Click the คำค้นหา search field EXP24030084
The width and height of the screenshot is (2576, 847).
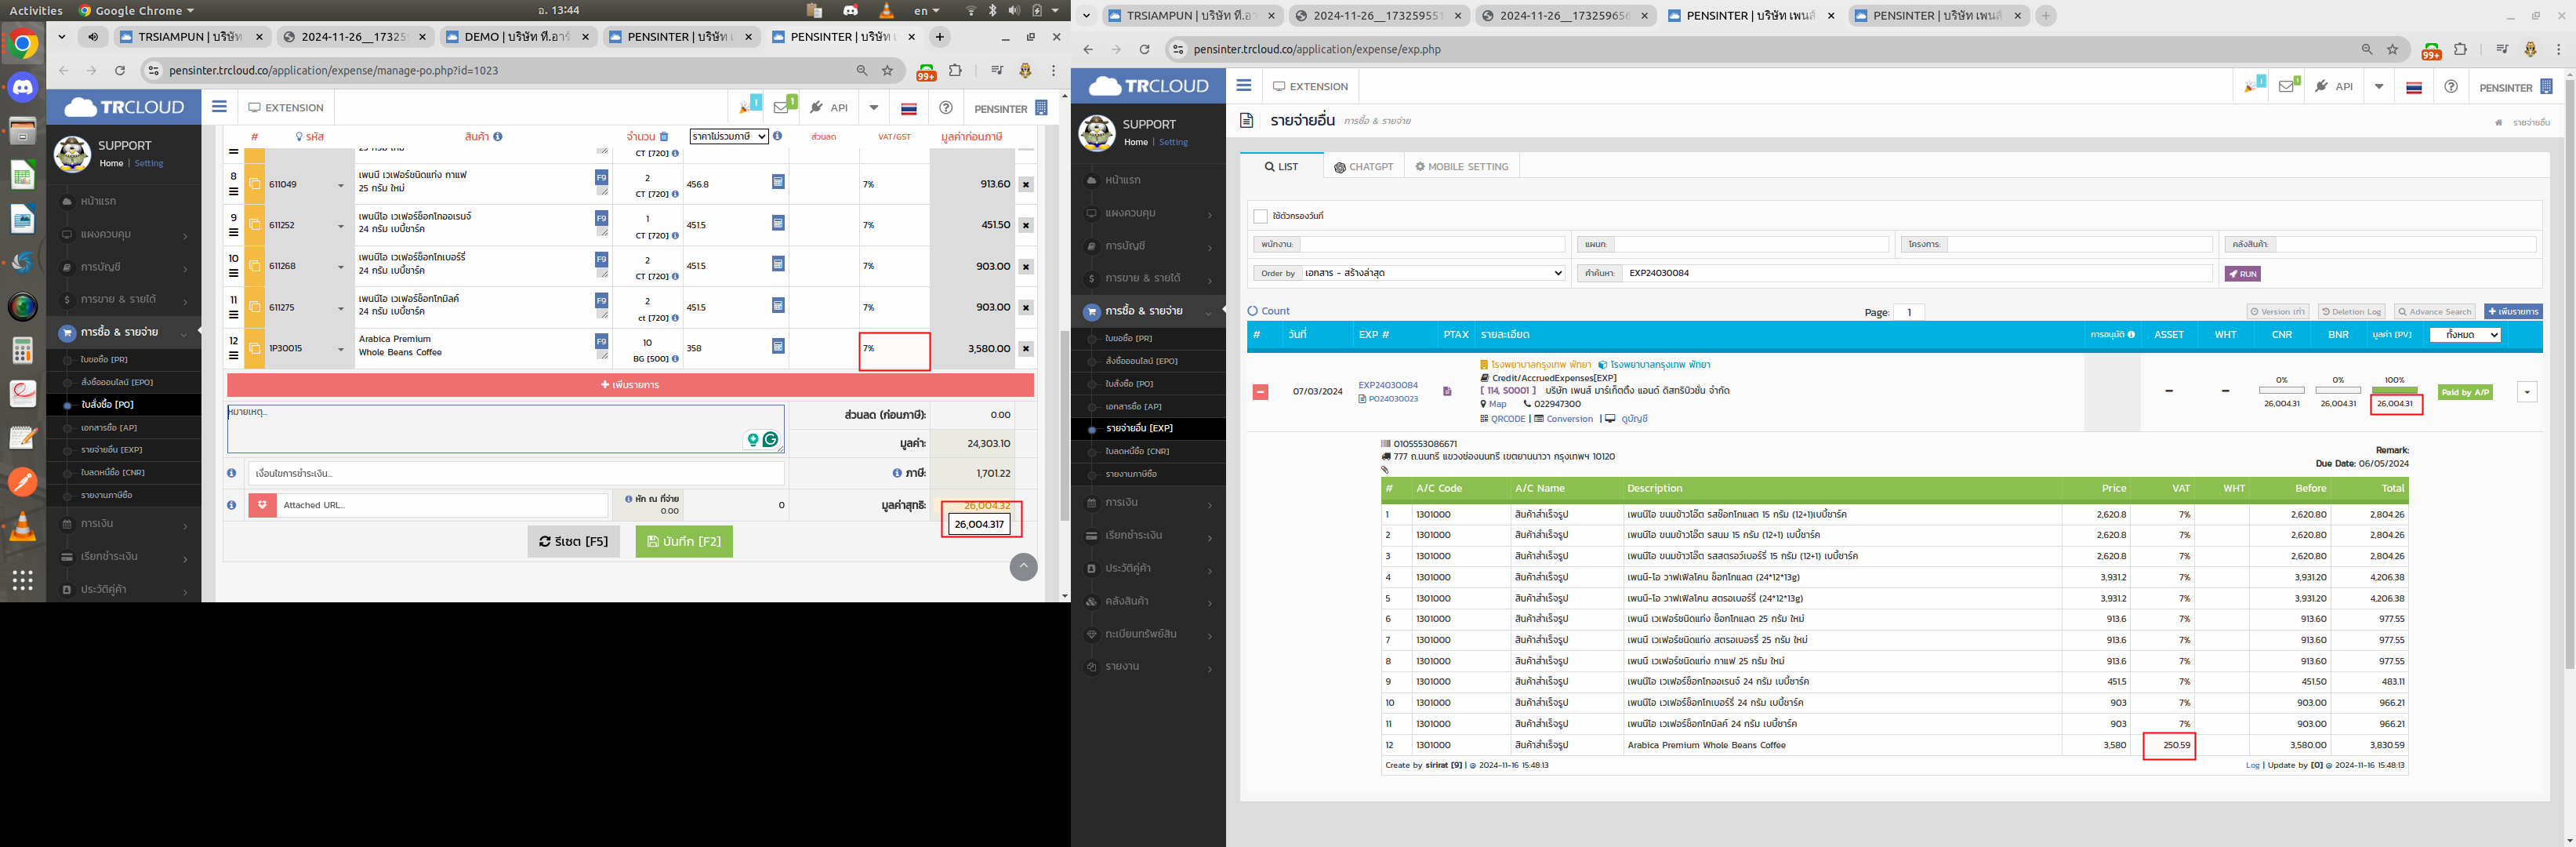click(1917, 273)
